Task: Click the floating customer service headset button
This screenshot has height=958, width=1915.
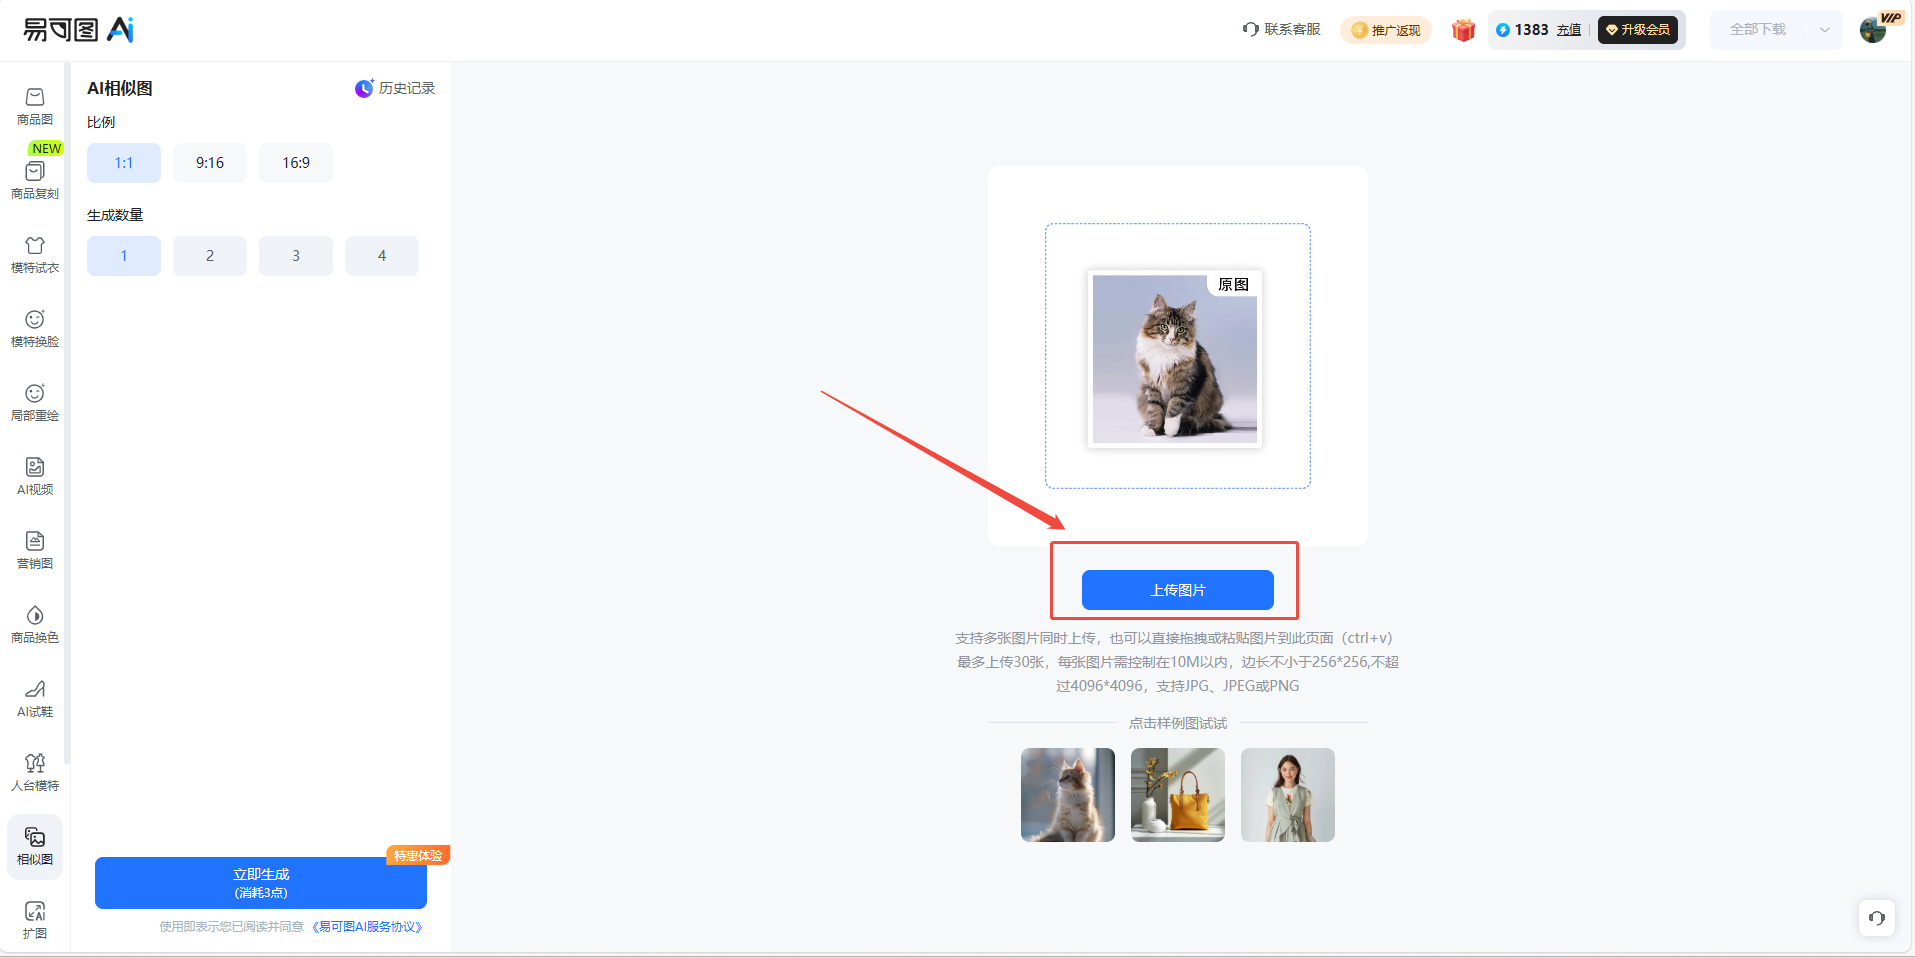Action: (x=1877, y=918)
